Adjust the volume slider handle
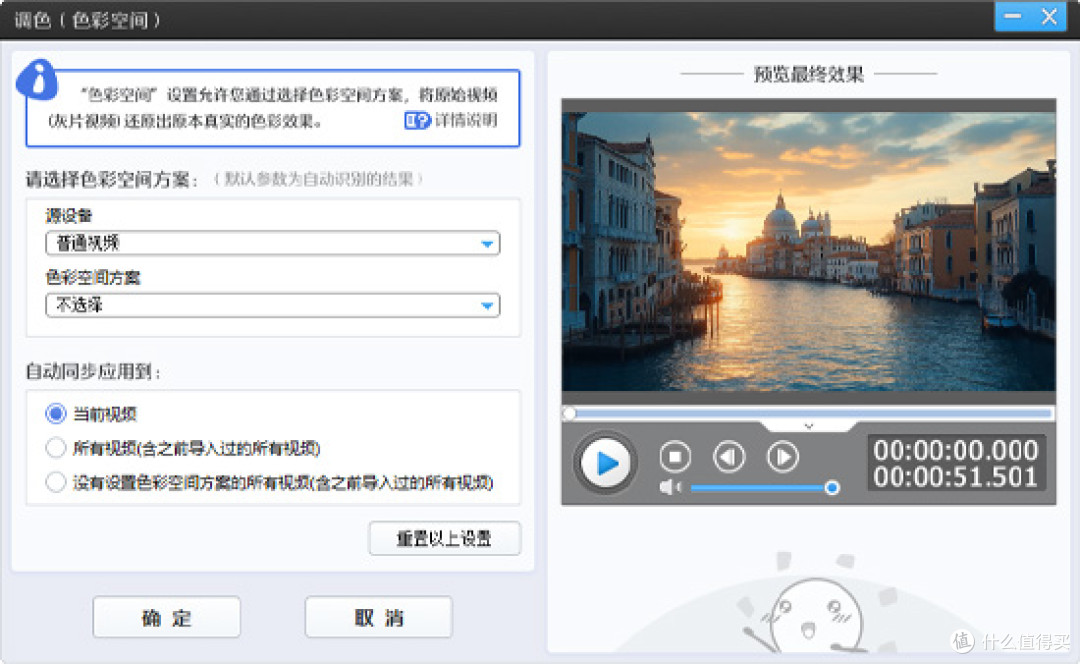Image resolution: width=1080 pixels, height=664 pixels. pos(832,488)
